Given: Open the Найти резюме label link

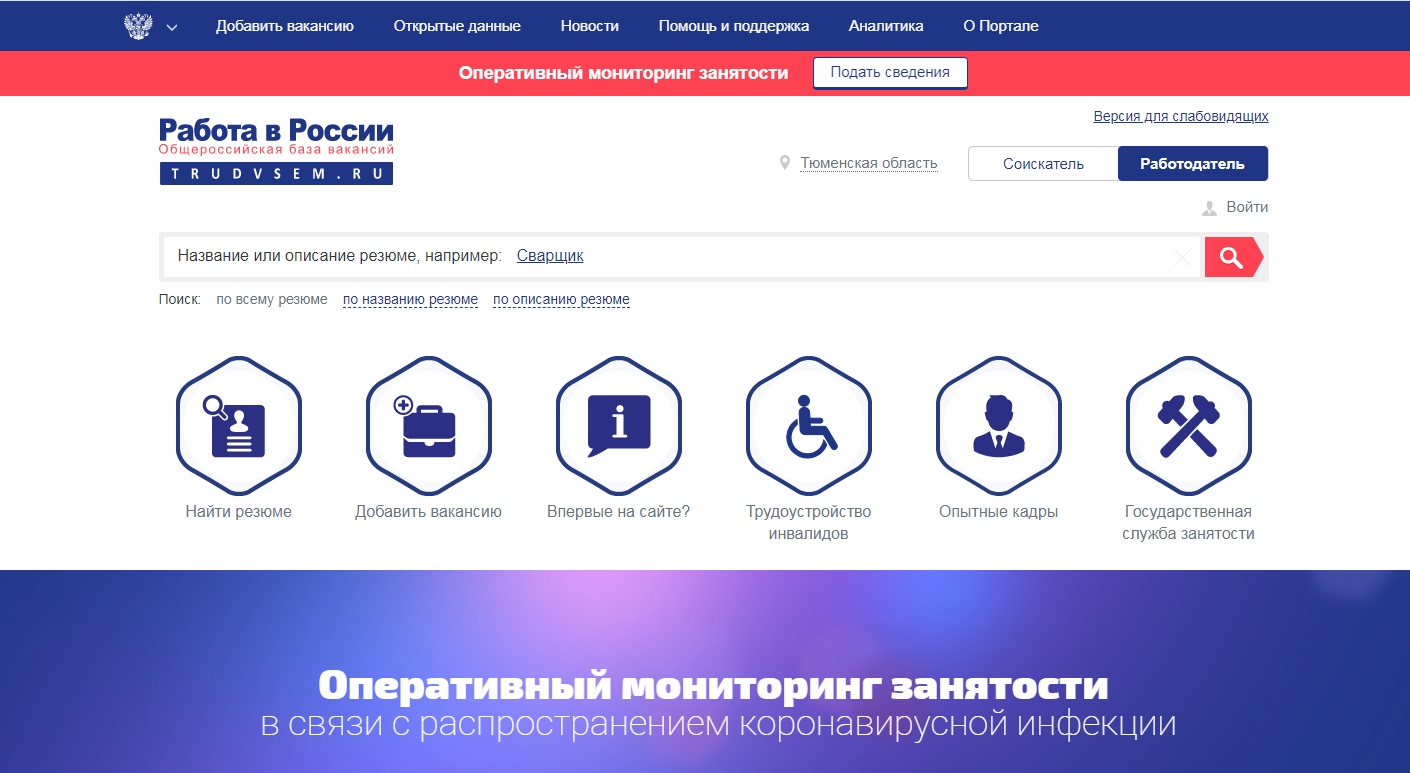Looking at the screenshot, I should click(239, 511).
